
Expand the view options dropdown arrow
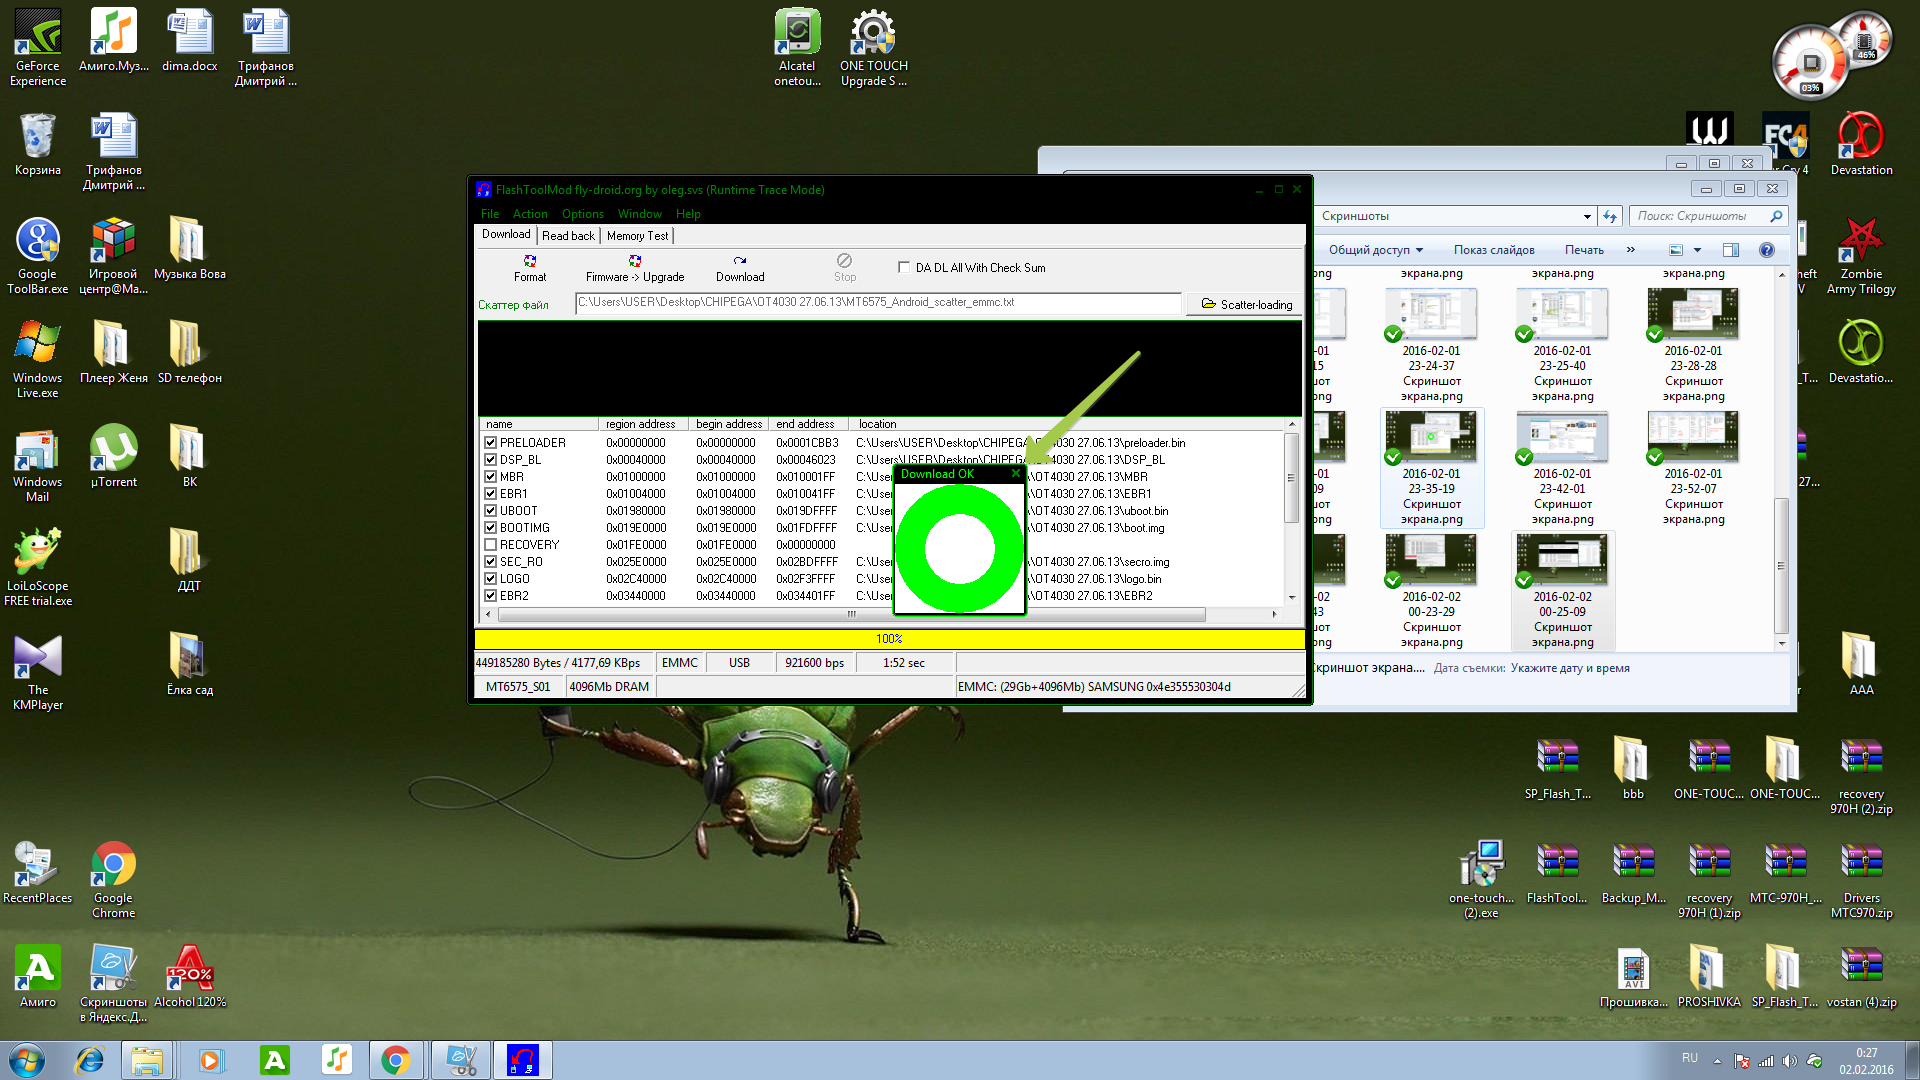click(x=1697, y=250)
